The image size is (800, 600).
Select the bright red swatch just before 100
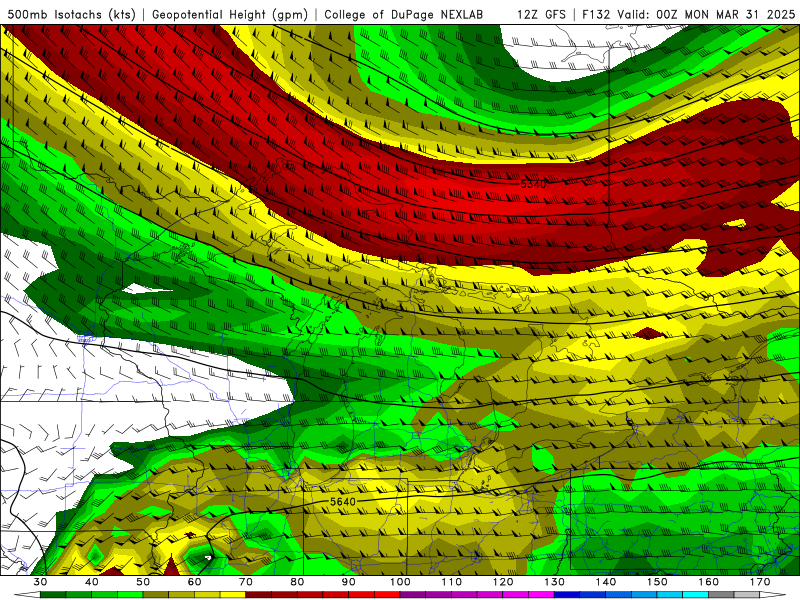click(x=387, y=595)
